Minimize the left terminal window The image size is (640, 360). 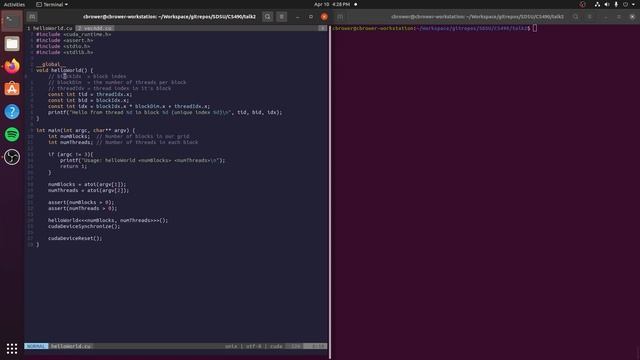click(298, 17)
